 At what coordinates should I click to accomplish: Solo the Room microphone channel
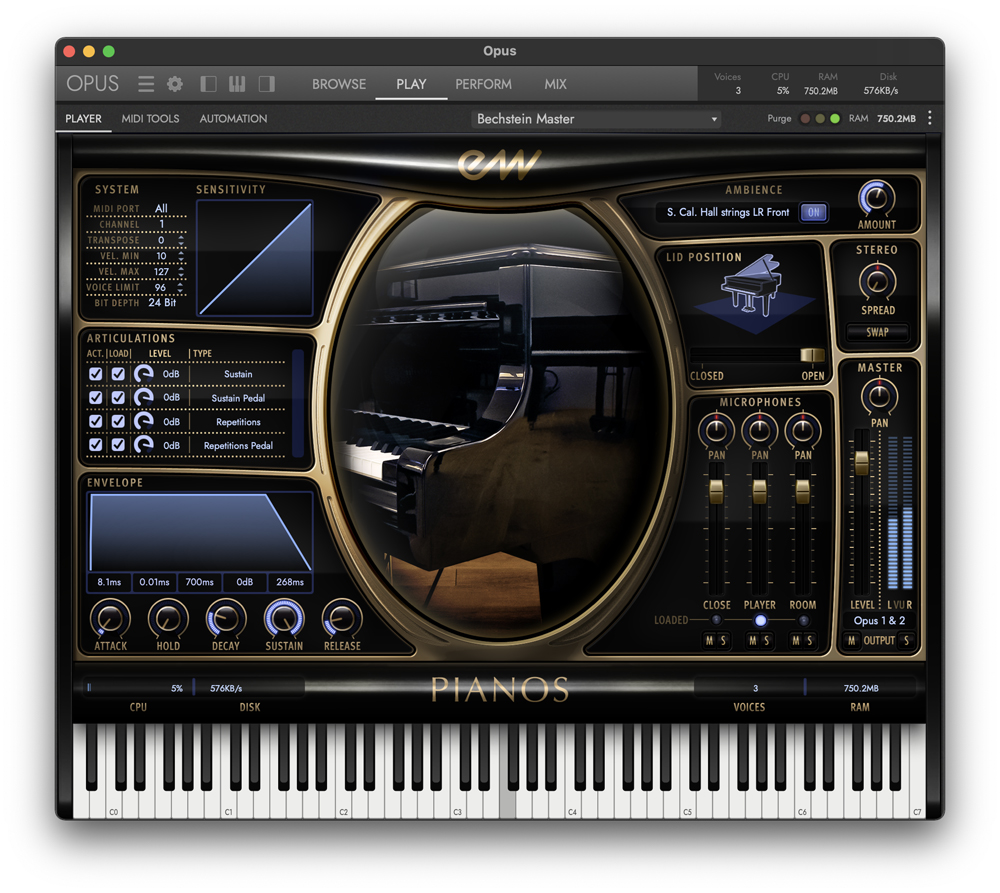809,640
